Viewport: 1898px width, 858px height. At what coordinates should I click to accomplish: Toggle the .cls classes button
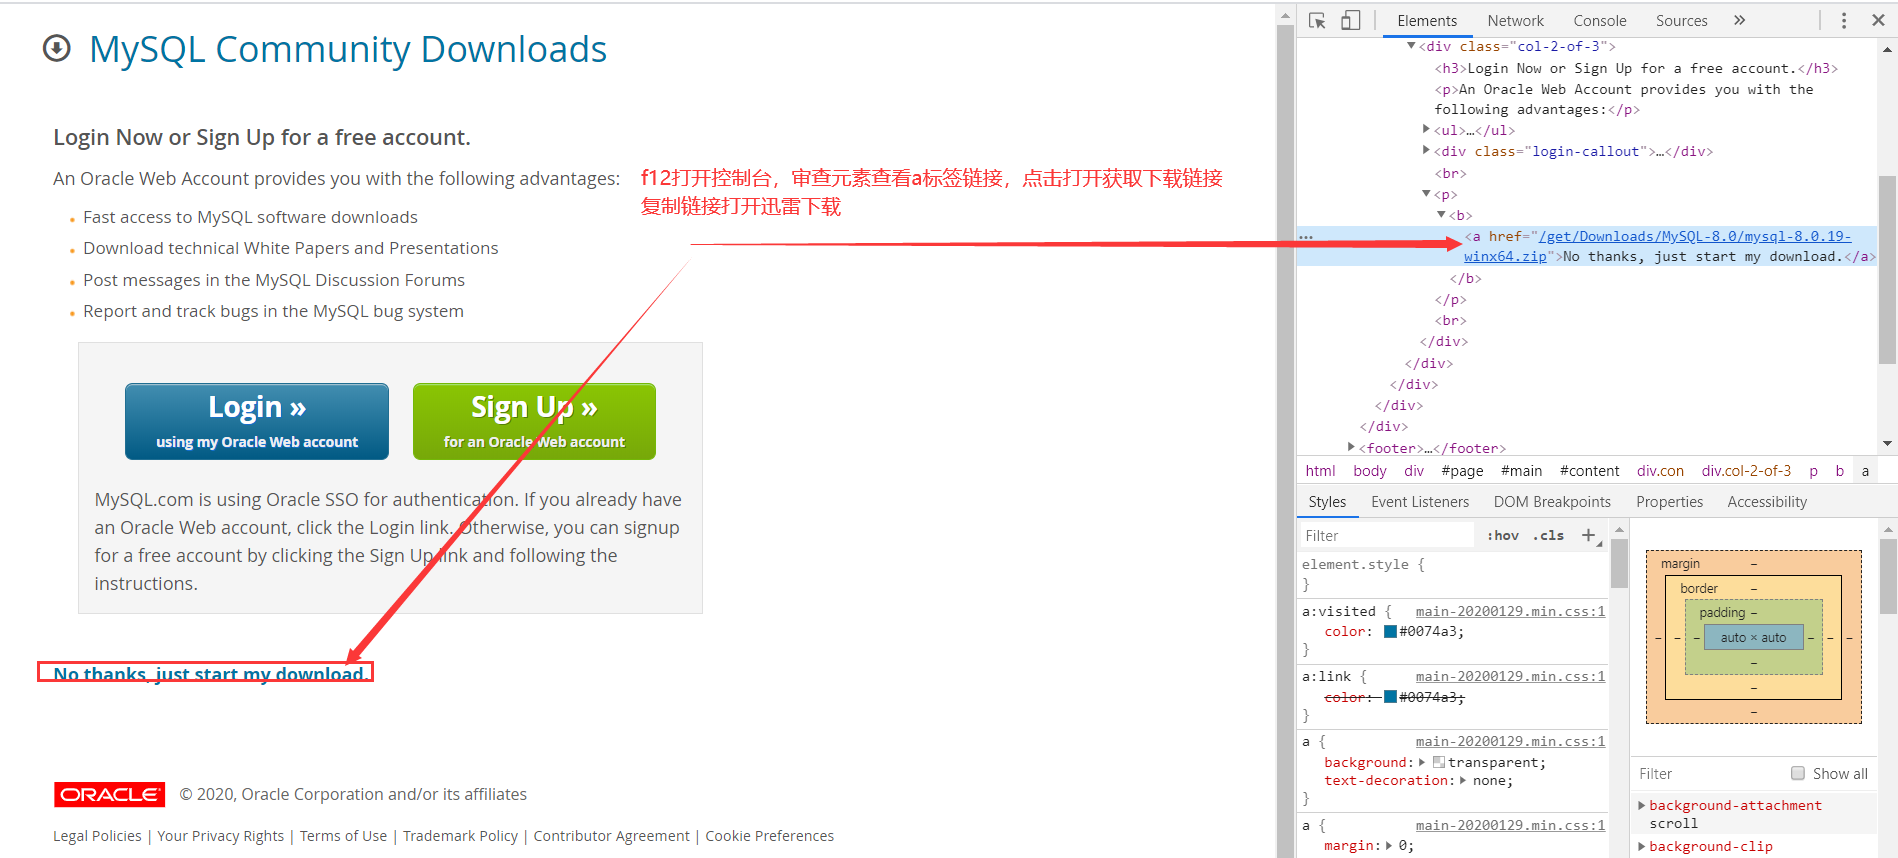1549,536
